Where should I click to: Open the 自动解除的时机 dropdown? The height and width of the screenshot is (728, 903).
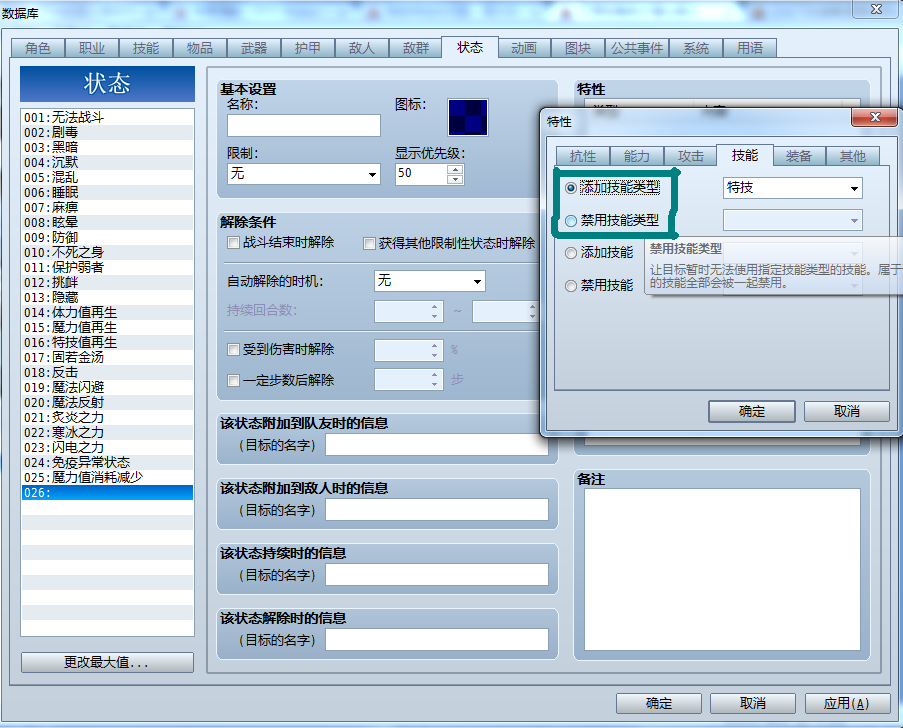[430, 281]
